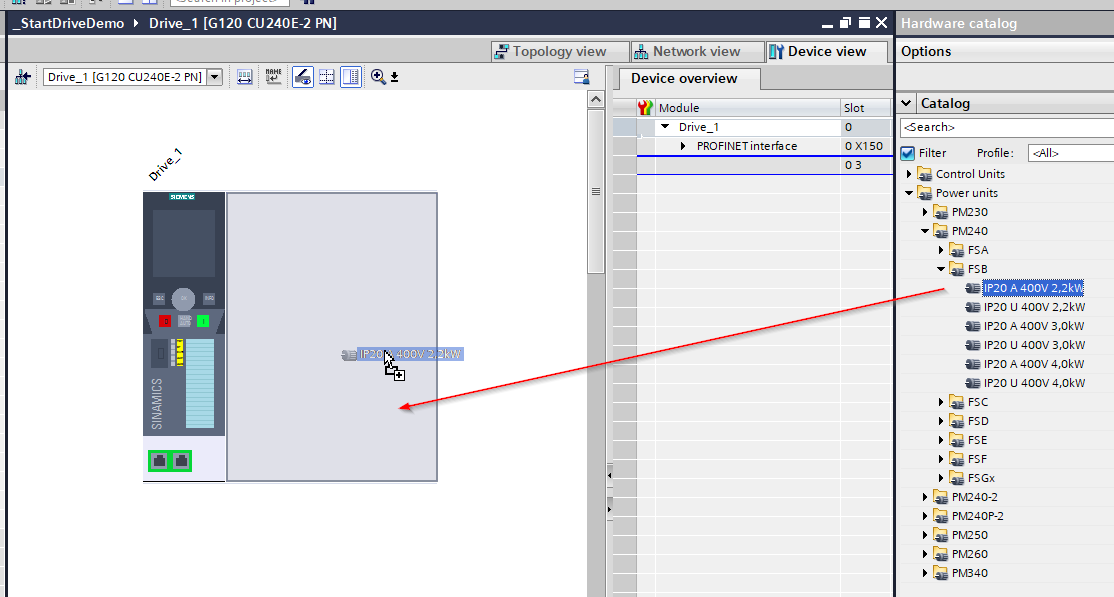
Task: Select IP20 U 400V 4,0kW catalog item
Action: [x=1034, y=383]
